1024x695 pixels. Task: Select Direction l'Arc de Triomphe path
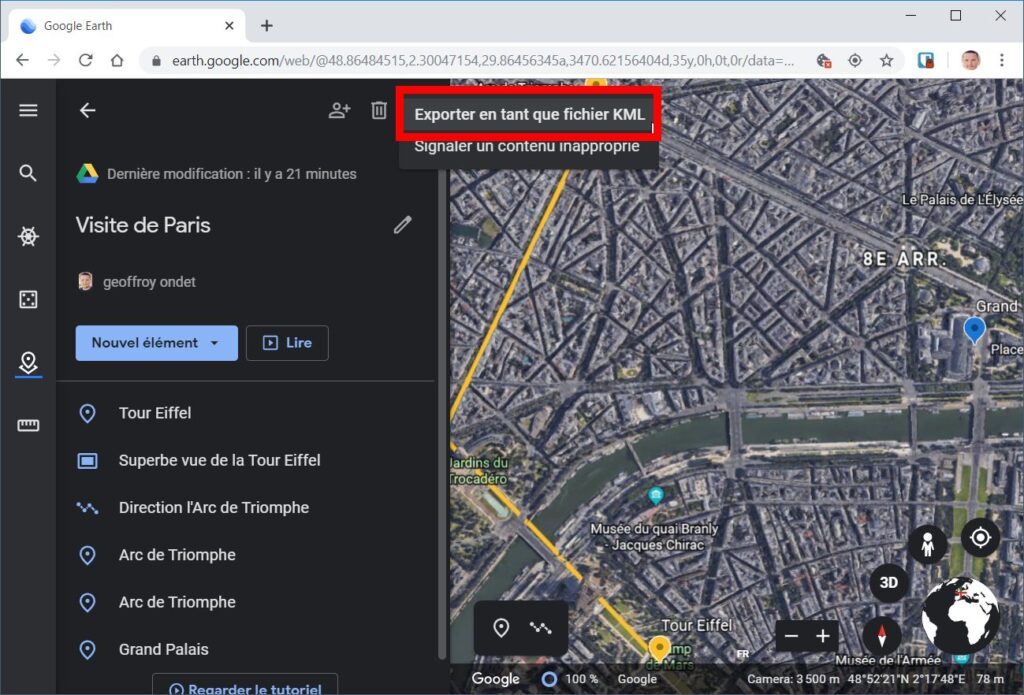[x=246, y=508]
